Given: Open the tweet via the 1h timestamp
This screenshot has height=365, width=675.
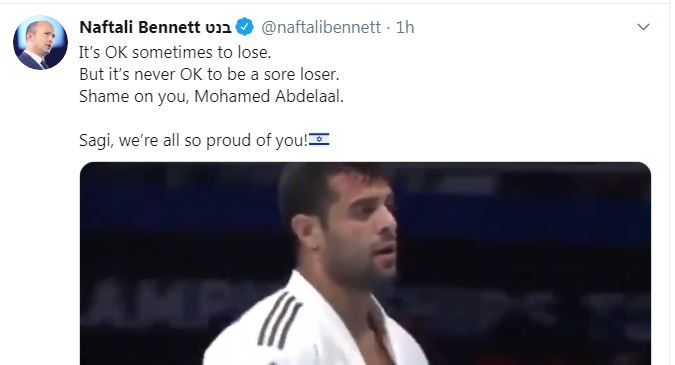Looking at the screenshot, I should coord(405,28).
